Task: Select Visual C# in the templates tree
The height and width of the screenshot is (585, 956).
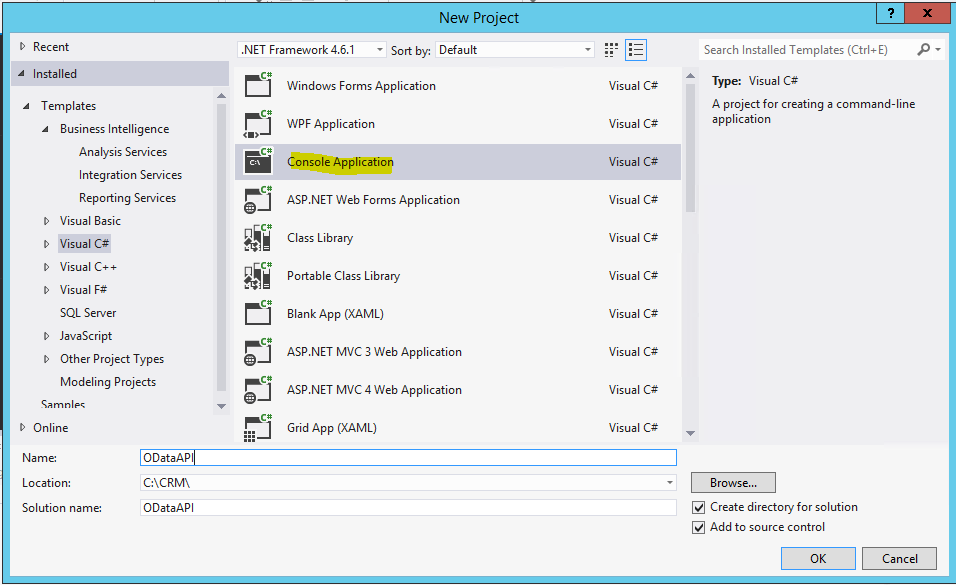Action: tap(84, 244)
